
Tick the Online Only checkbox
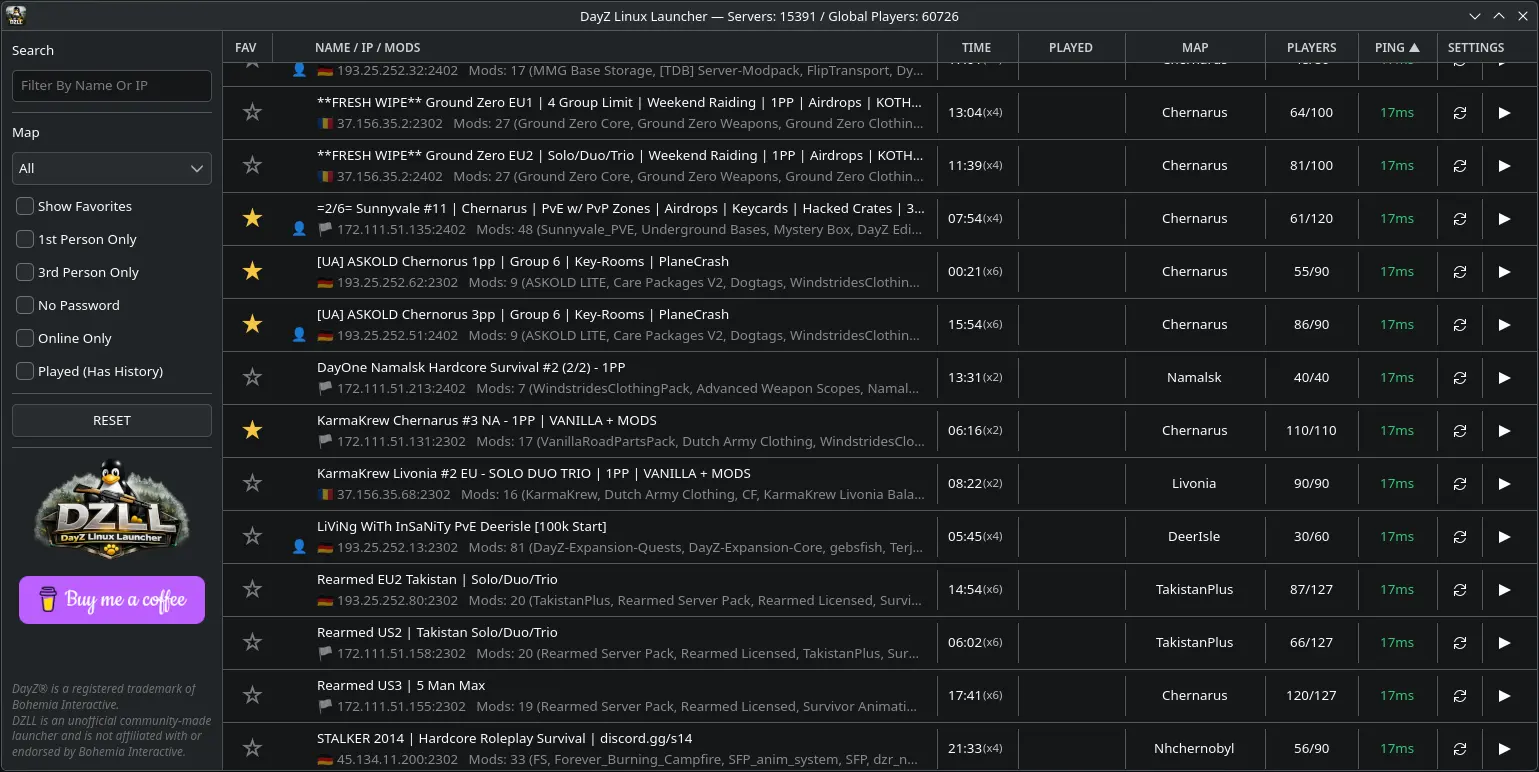[x=25, y=338]
